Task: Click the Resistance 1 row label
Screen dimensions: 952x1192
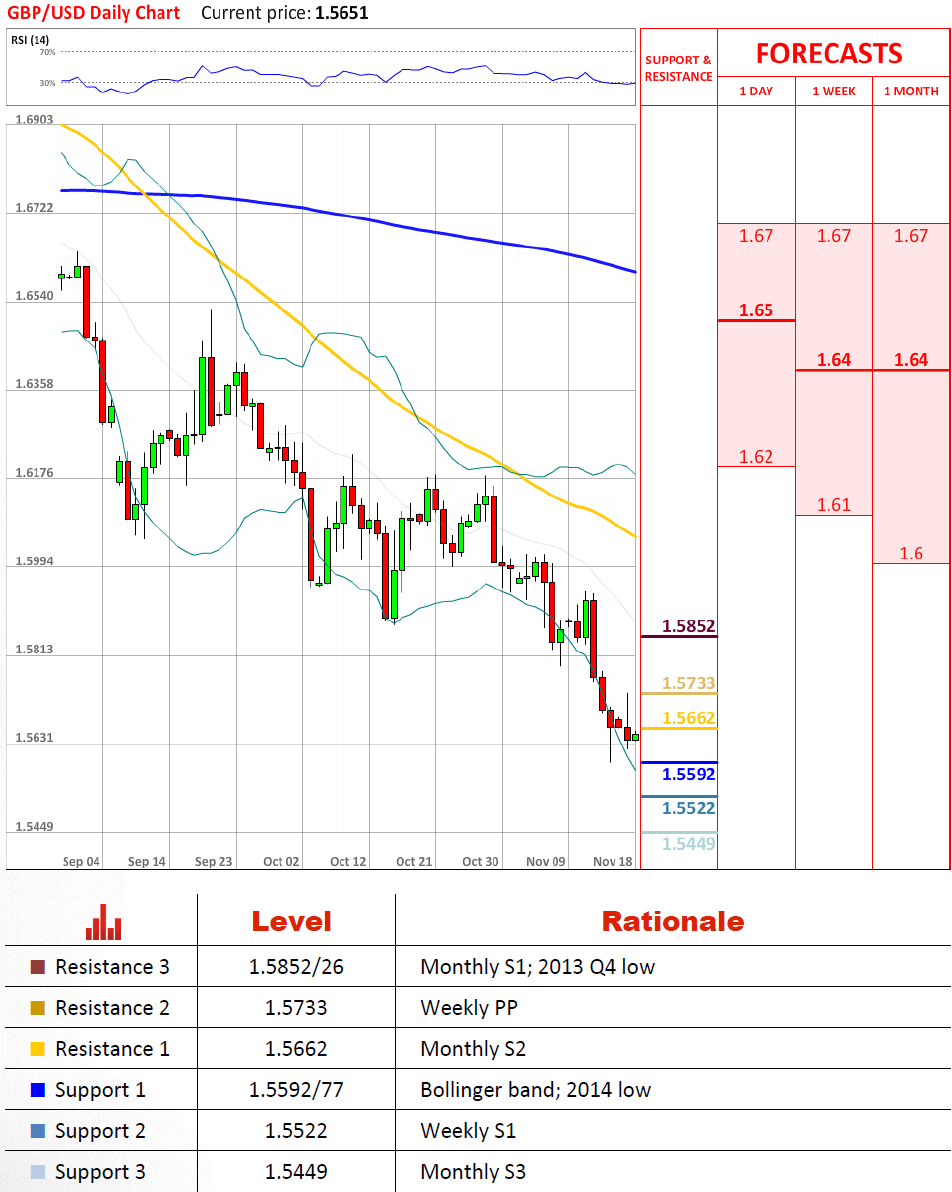Action: pyautogui.click(x=113, y=1049)
